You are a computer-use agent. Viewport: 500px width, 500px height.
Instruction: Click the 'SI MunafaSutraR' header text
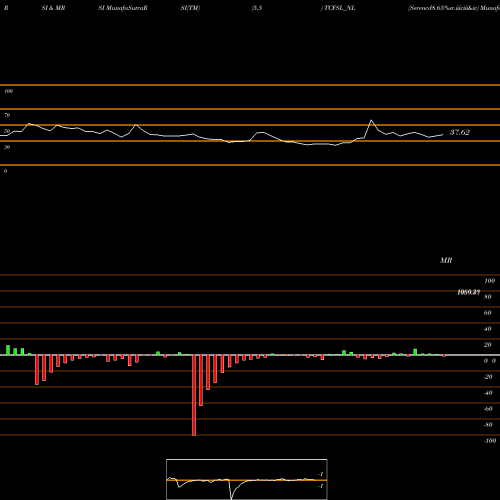click(x=123, y=8)
